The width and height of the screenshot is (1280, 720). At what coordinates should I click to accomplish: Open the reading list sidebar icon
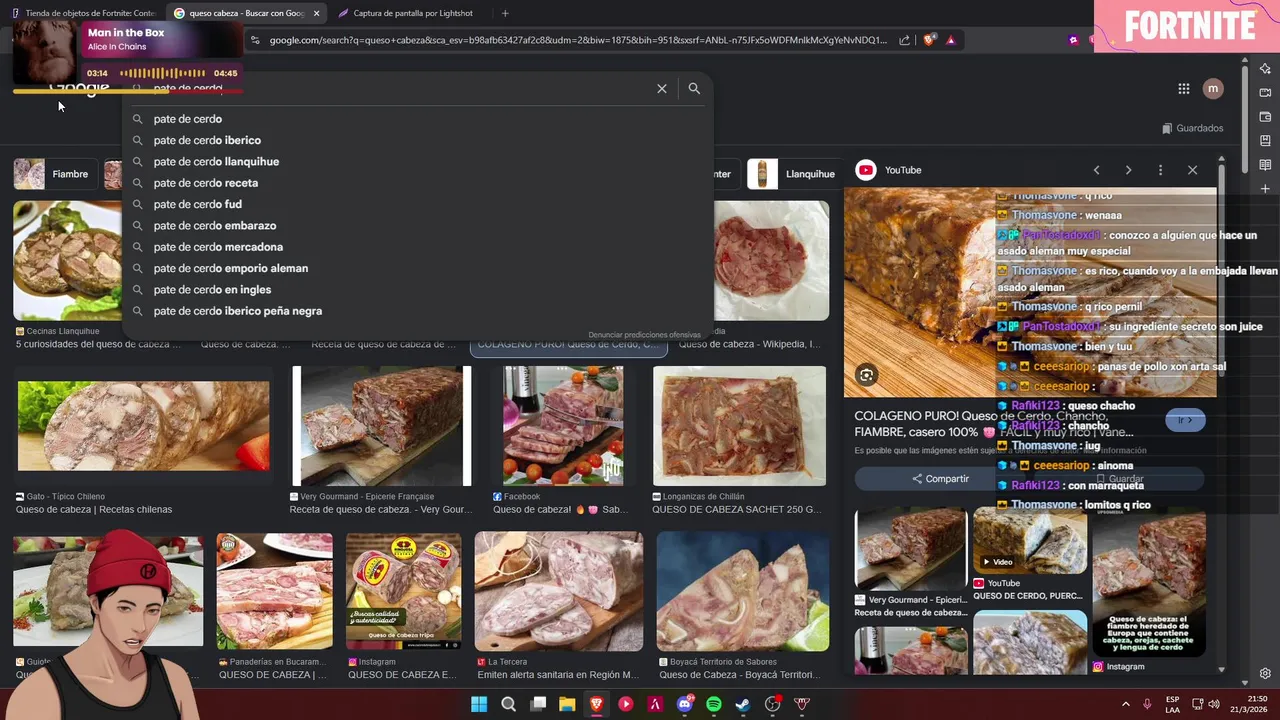(1265, 165)
